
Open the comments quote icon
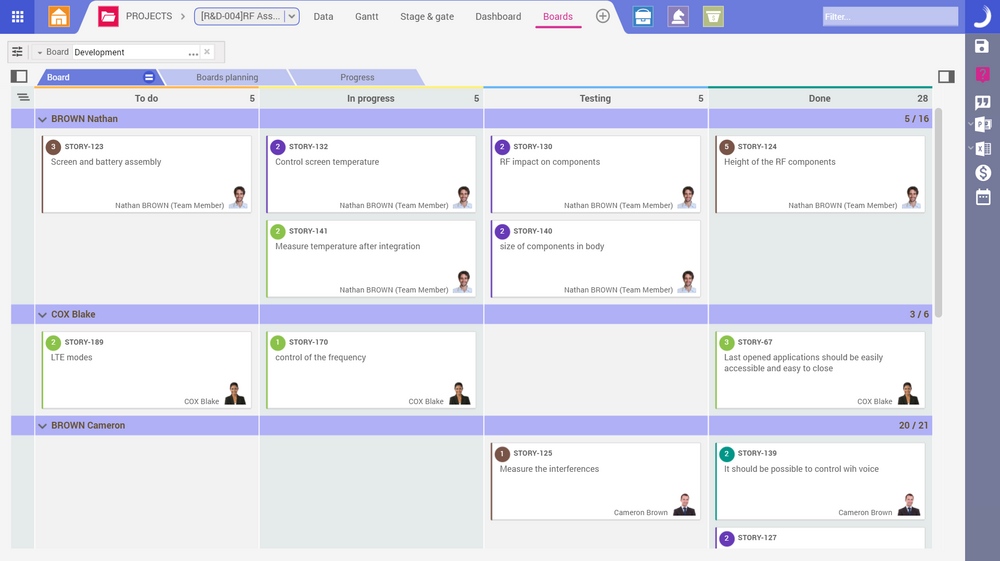[982, 102]
